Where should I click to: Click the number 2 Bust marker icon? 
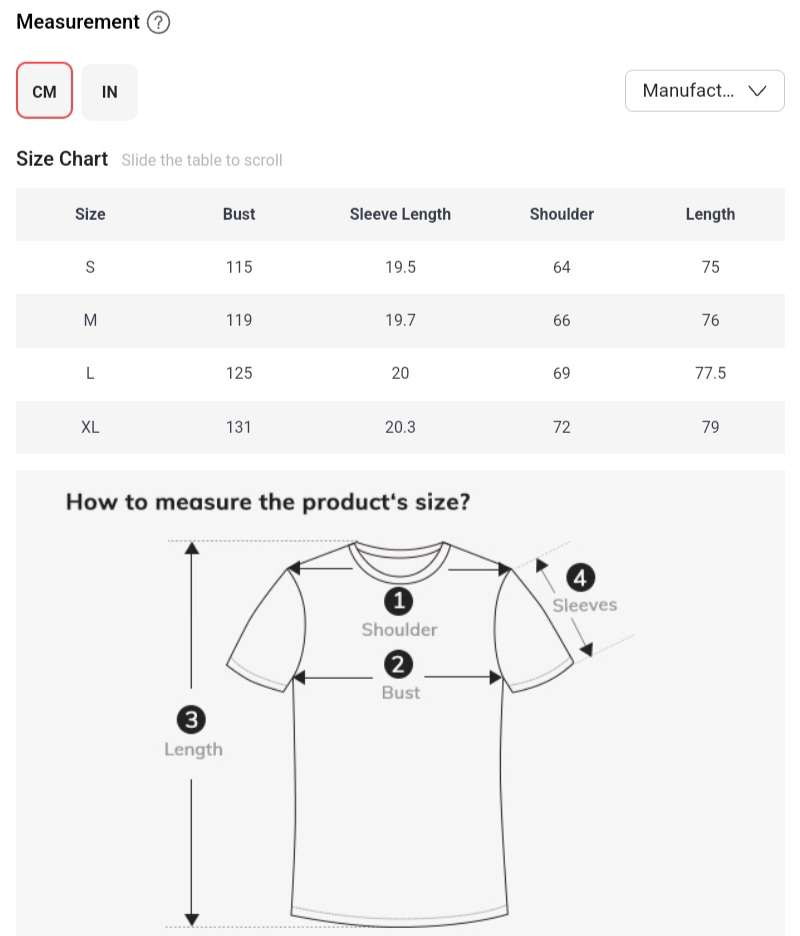pyautogui.click(x=398, y=664)
